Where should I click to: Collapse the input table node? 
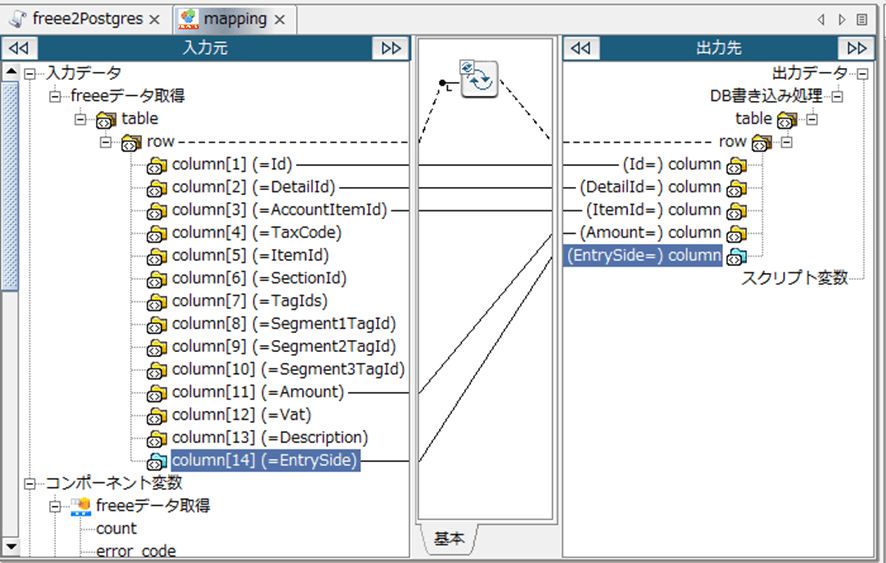pos(80,119)
